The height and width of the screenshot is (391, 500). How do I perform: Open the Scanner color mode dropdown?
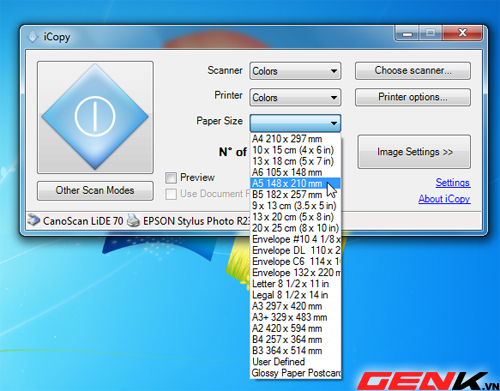click(295, 71)
